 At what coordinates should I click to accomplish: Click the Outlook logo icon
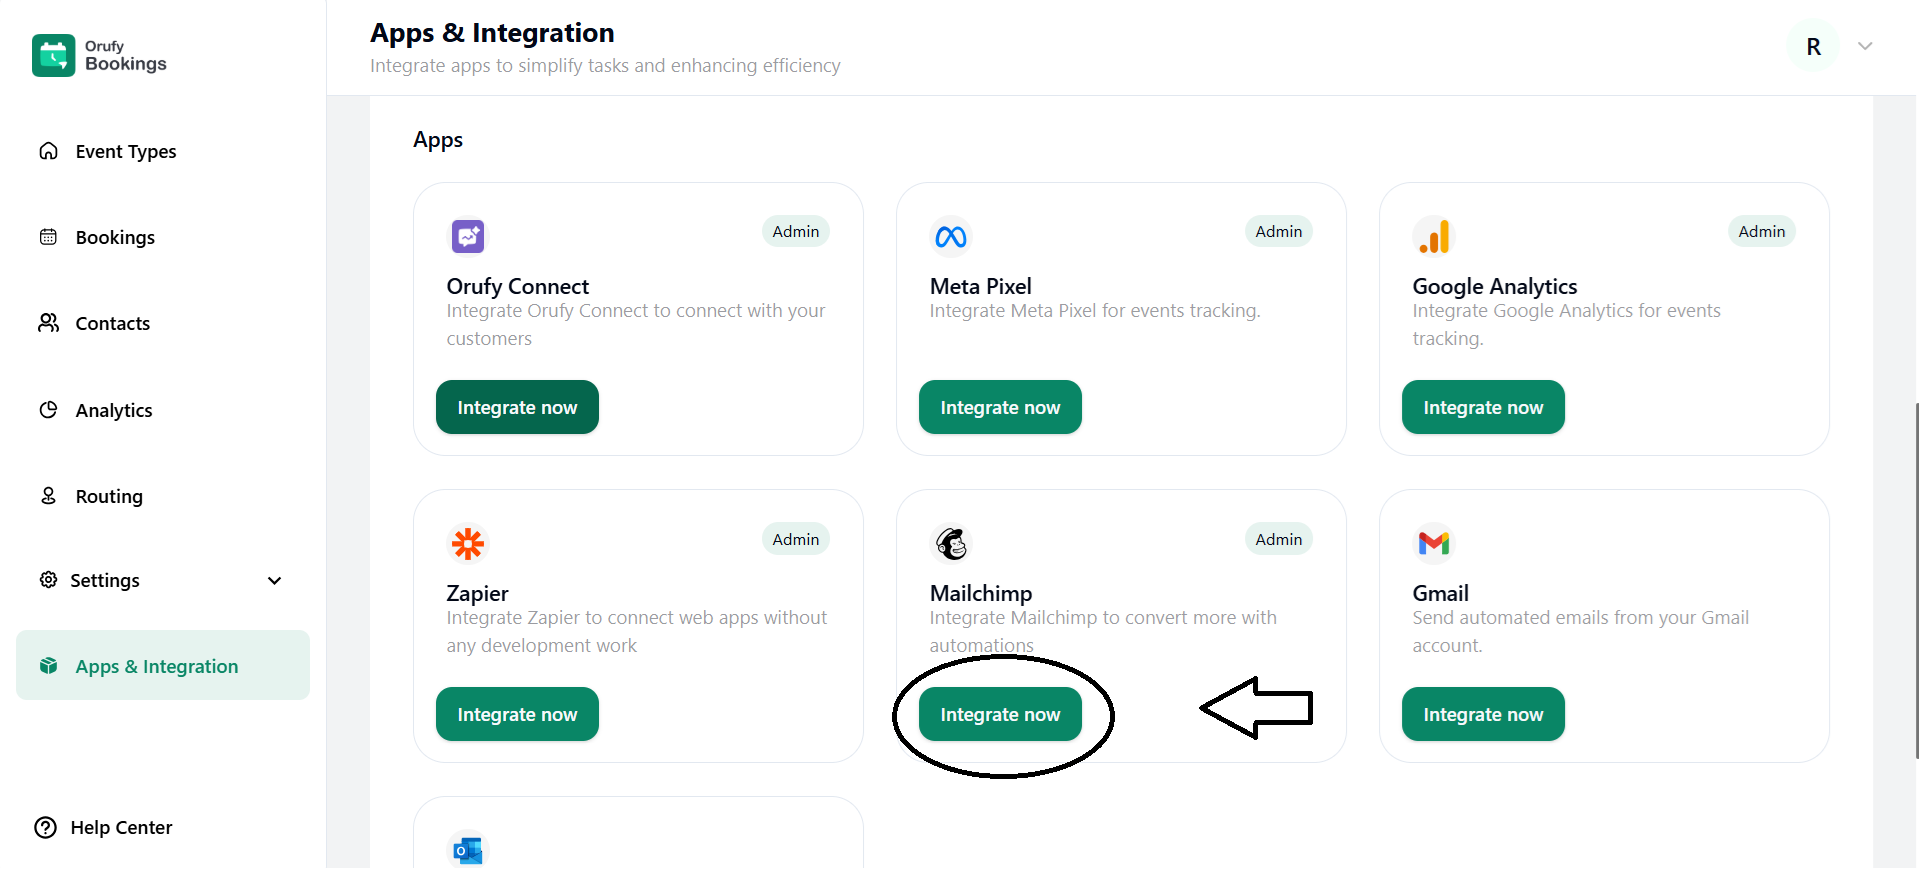click(x=467, y=850)
